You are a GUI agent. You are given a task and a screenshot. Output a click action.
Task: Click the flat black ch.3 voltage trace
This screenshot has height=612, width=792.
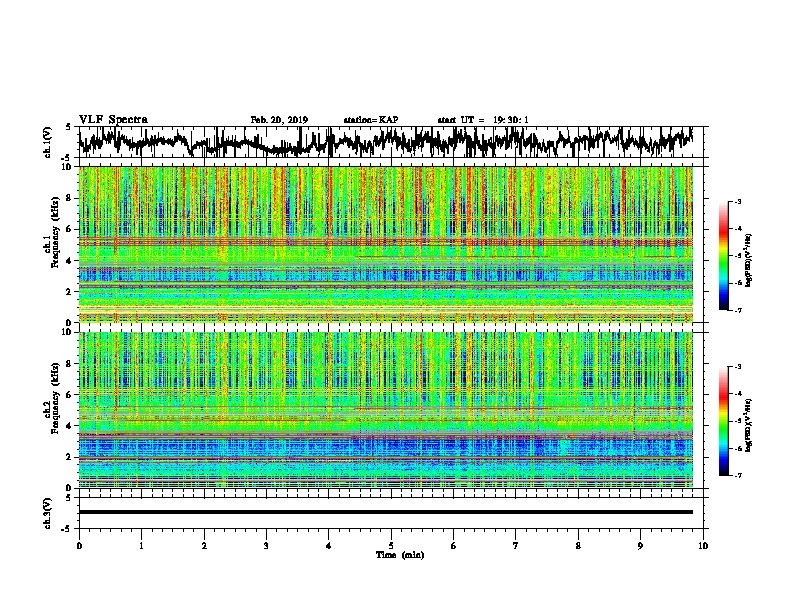click(386, 512)
